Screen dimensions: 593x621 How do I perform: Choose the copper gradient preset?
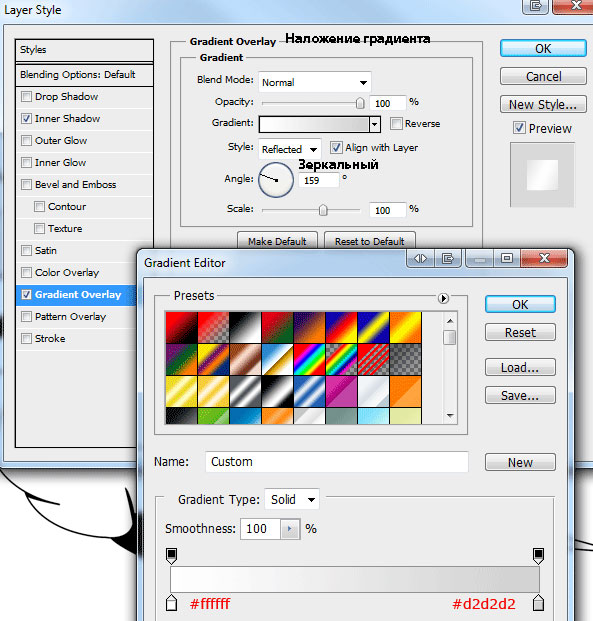pyautogui.click(x=246, y=359)
